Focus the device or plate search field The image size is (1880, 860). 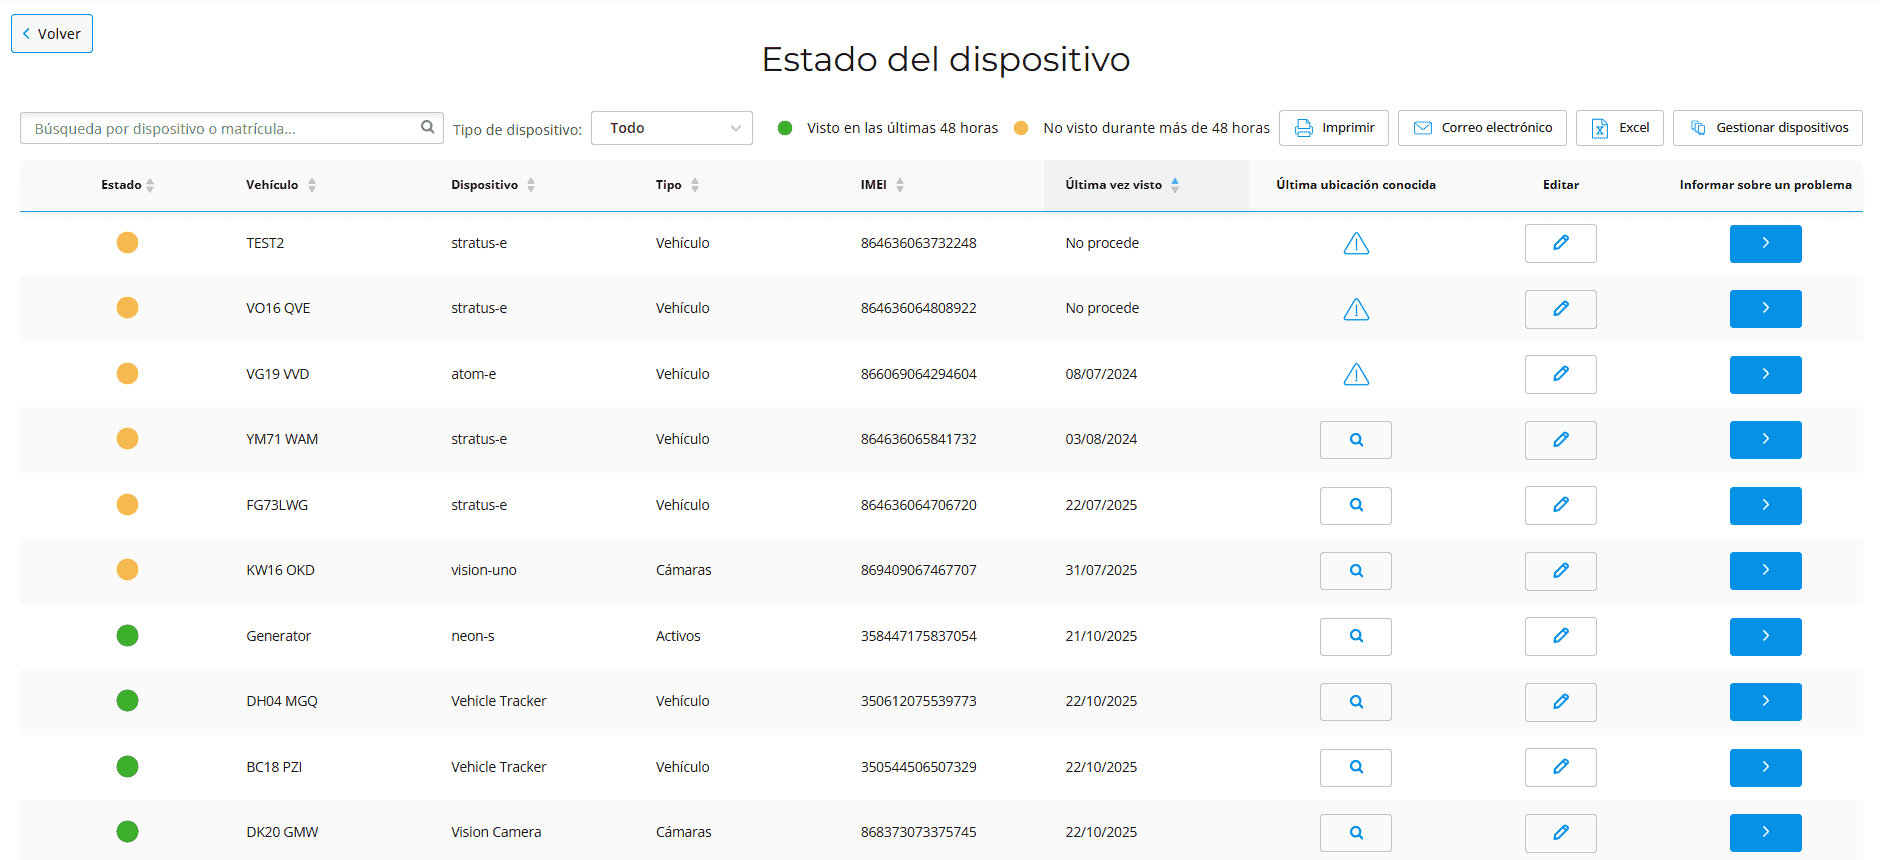click(x=220, y=129)
